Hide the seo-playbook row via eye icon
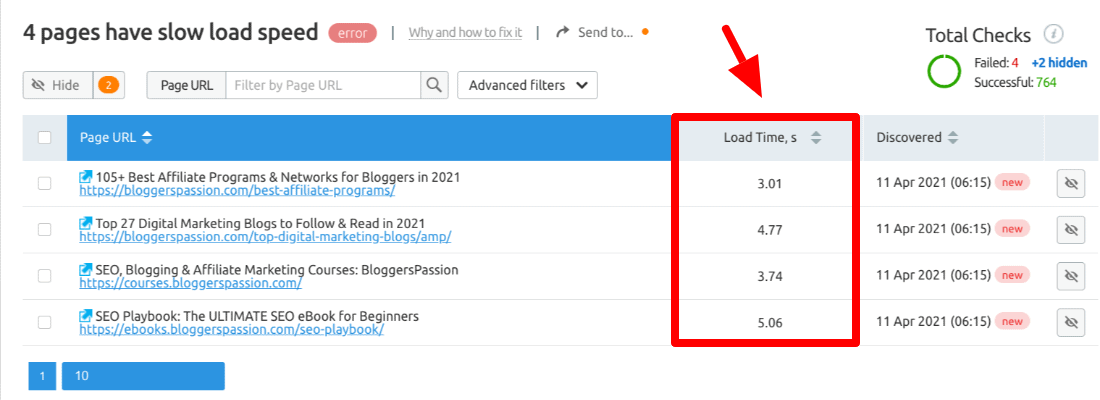1100x400 pixels. pyautogui.click(x=1071, y=323)
